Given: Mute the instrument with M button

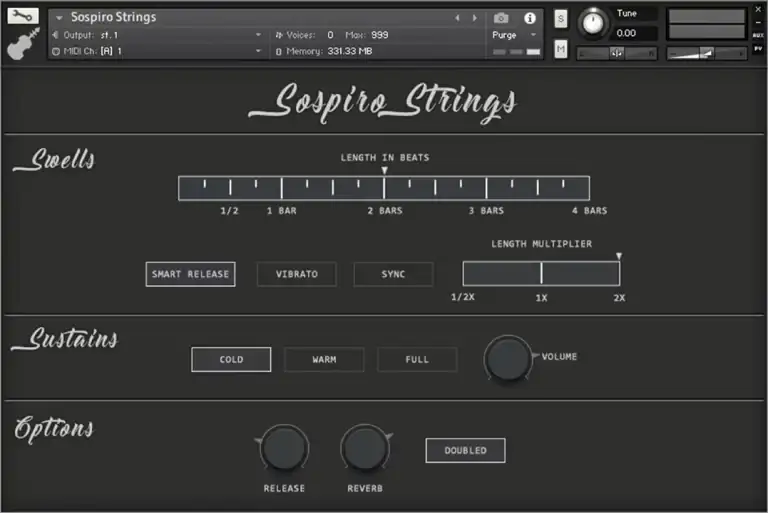Looking at the screenshot, I should pyautogui.click(x=560, y=49).
